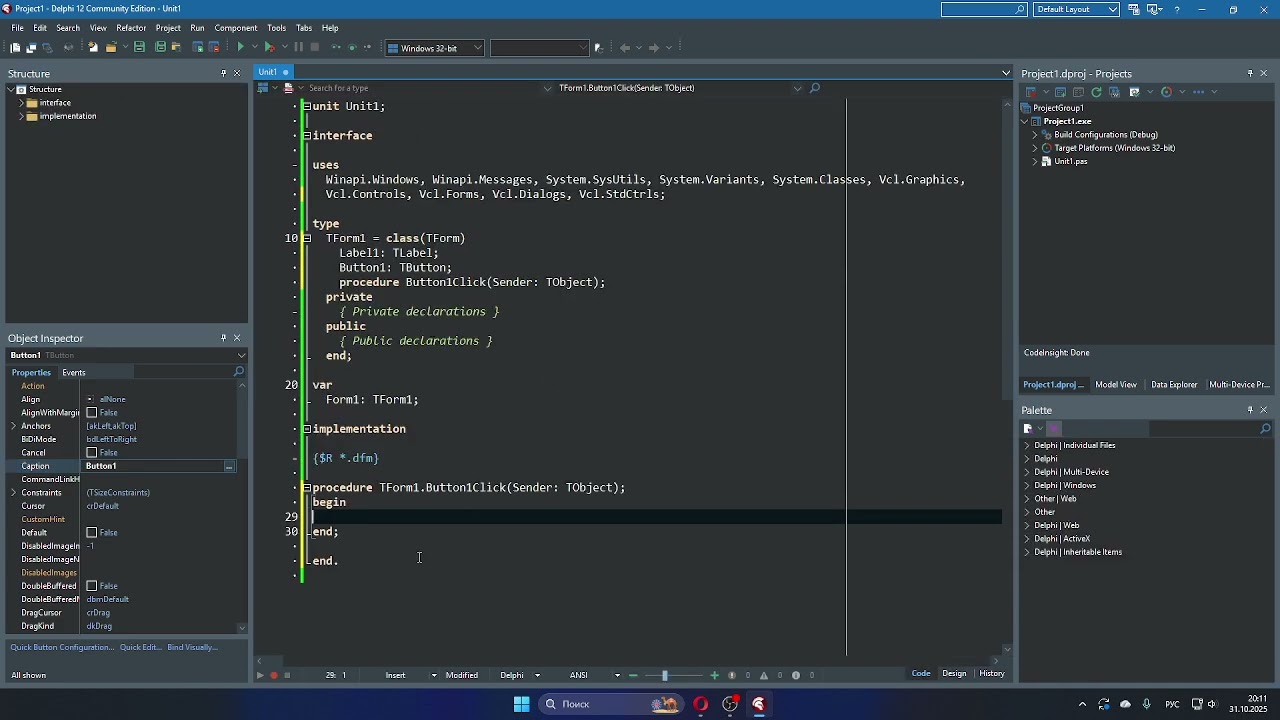Image resolution: width=1280 pixels, height=720 pixels.
Task: Pin the Object Inspector panel
Action: coord(223,338)
